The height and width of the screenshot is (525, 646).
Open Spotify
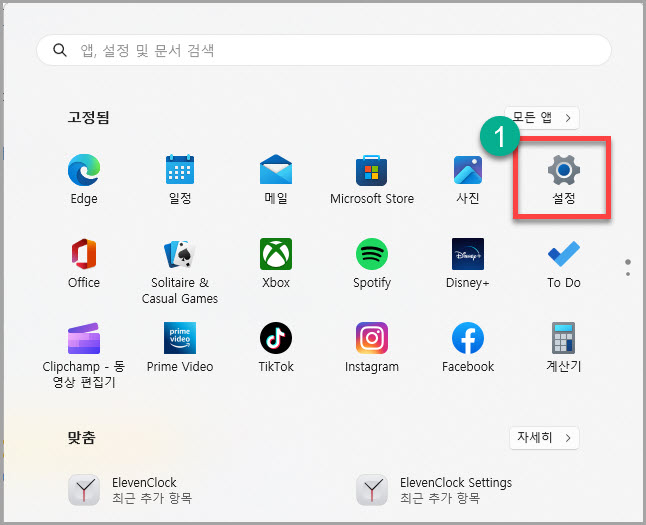(372, 263)
